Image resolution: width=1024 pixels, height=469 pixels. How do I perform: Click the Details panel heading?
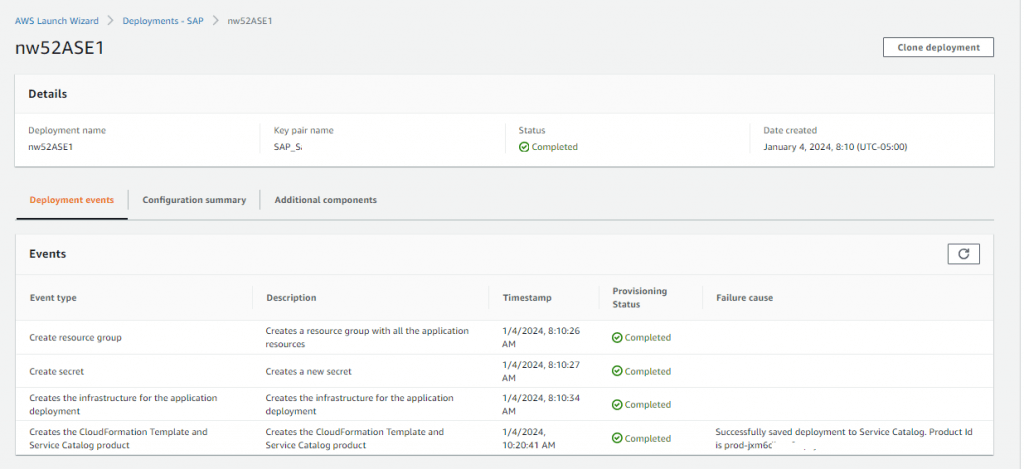coord(48,94)
